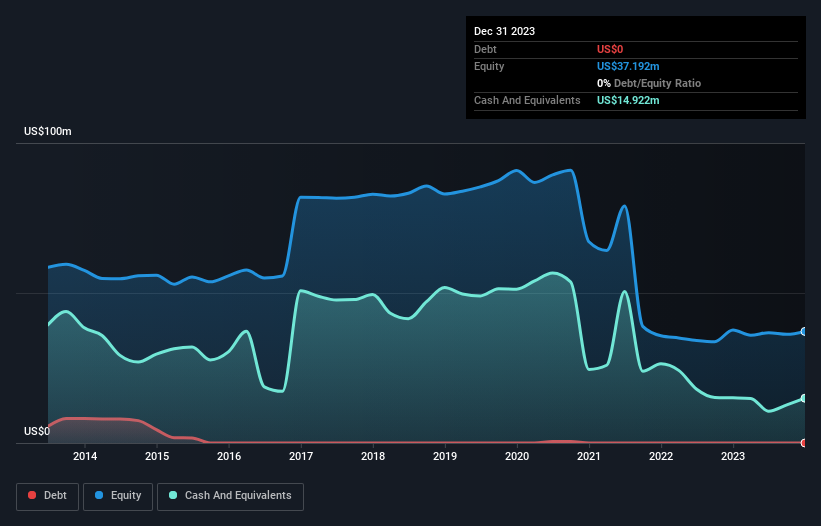Select the 2018 x-axis label
Viewport: 821px width, 526px height.
373,456
